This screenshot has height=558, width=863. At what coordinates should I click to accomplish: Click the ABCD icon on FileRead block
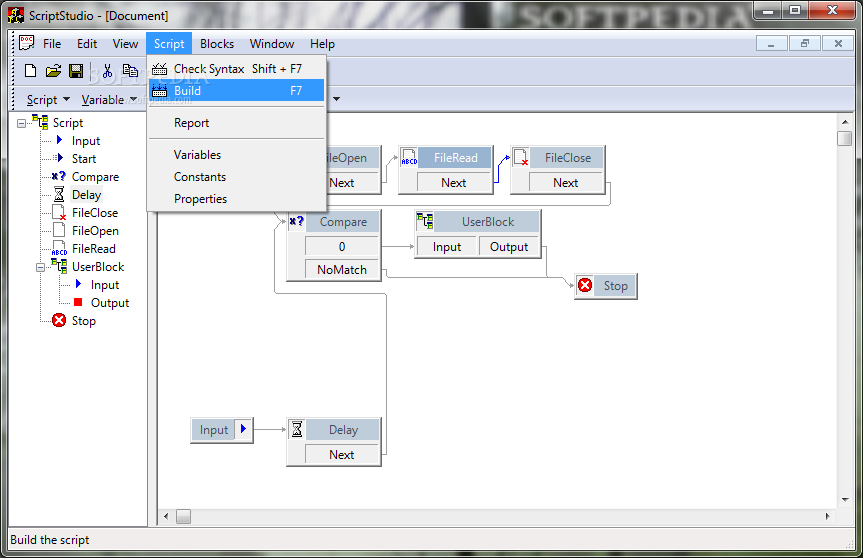point(409,157)
